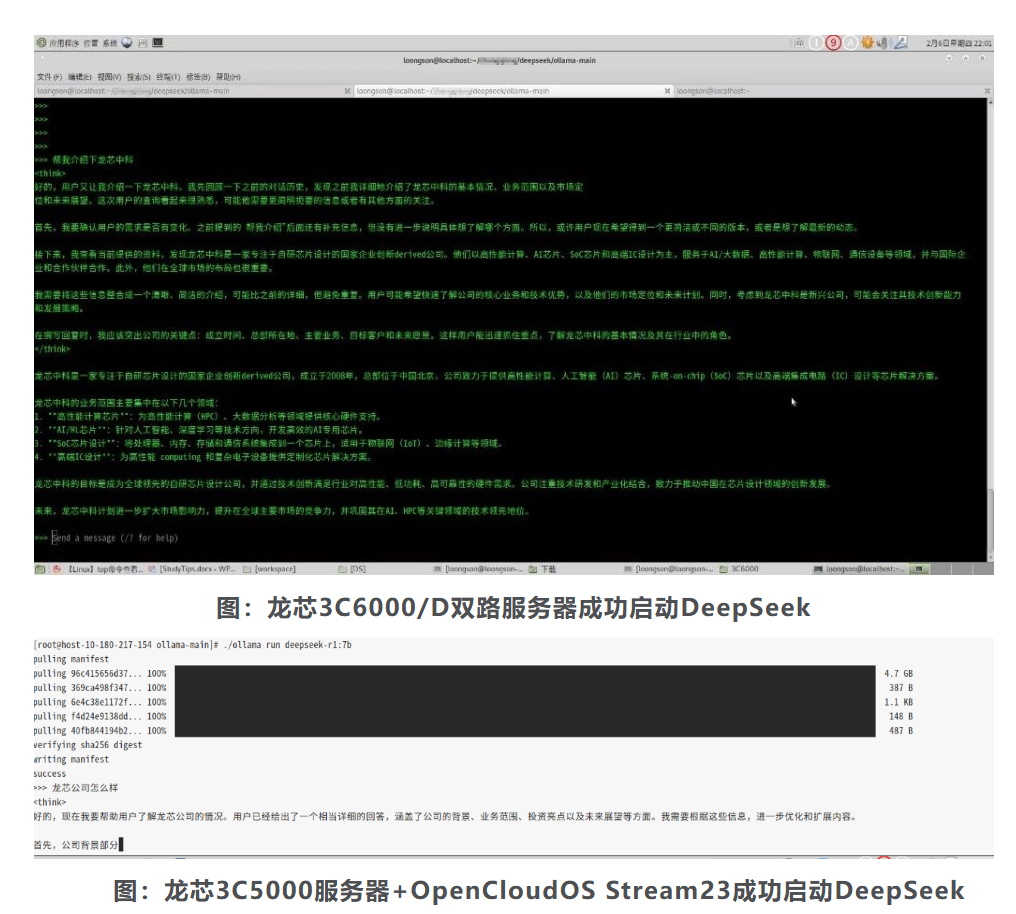Open the 文件(F) terminal menu
This screenshot has height=914, width=1016.
pyautogui.click(x=49, y=76)
